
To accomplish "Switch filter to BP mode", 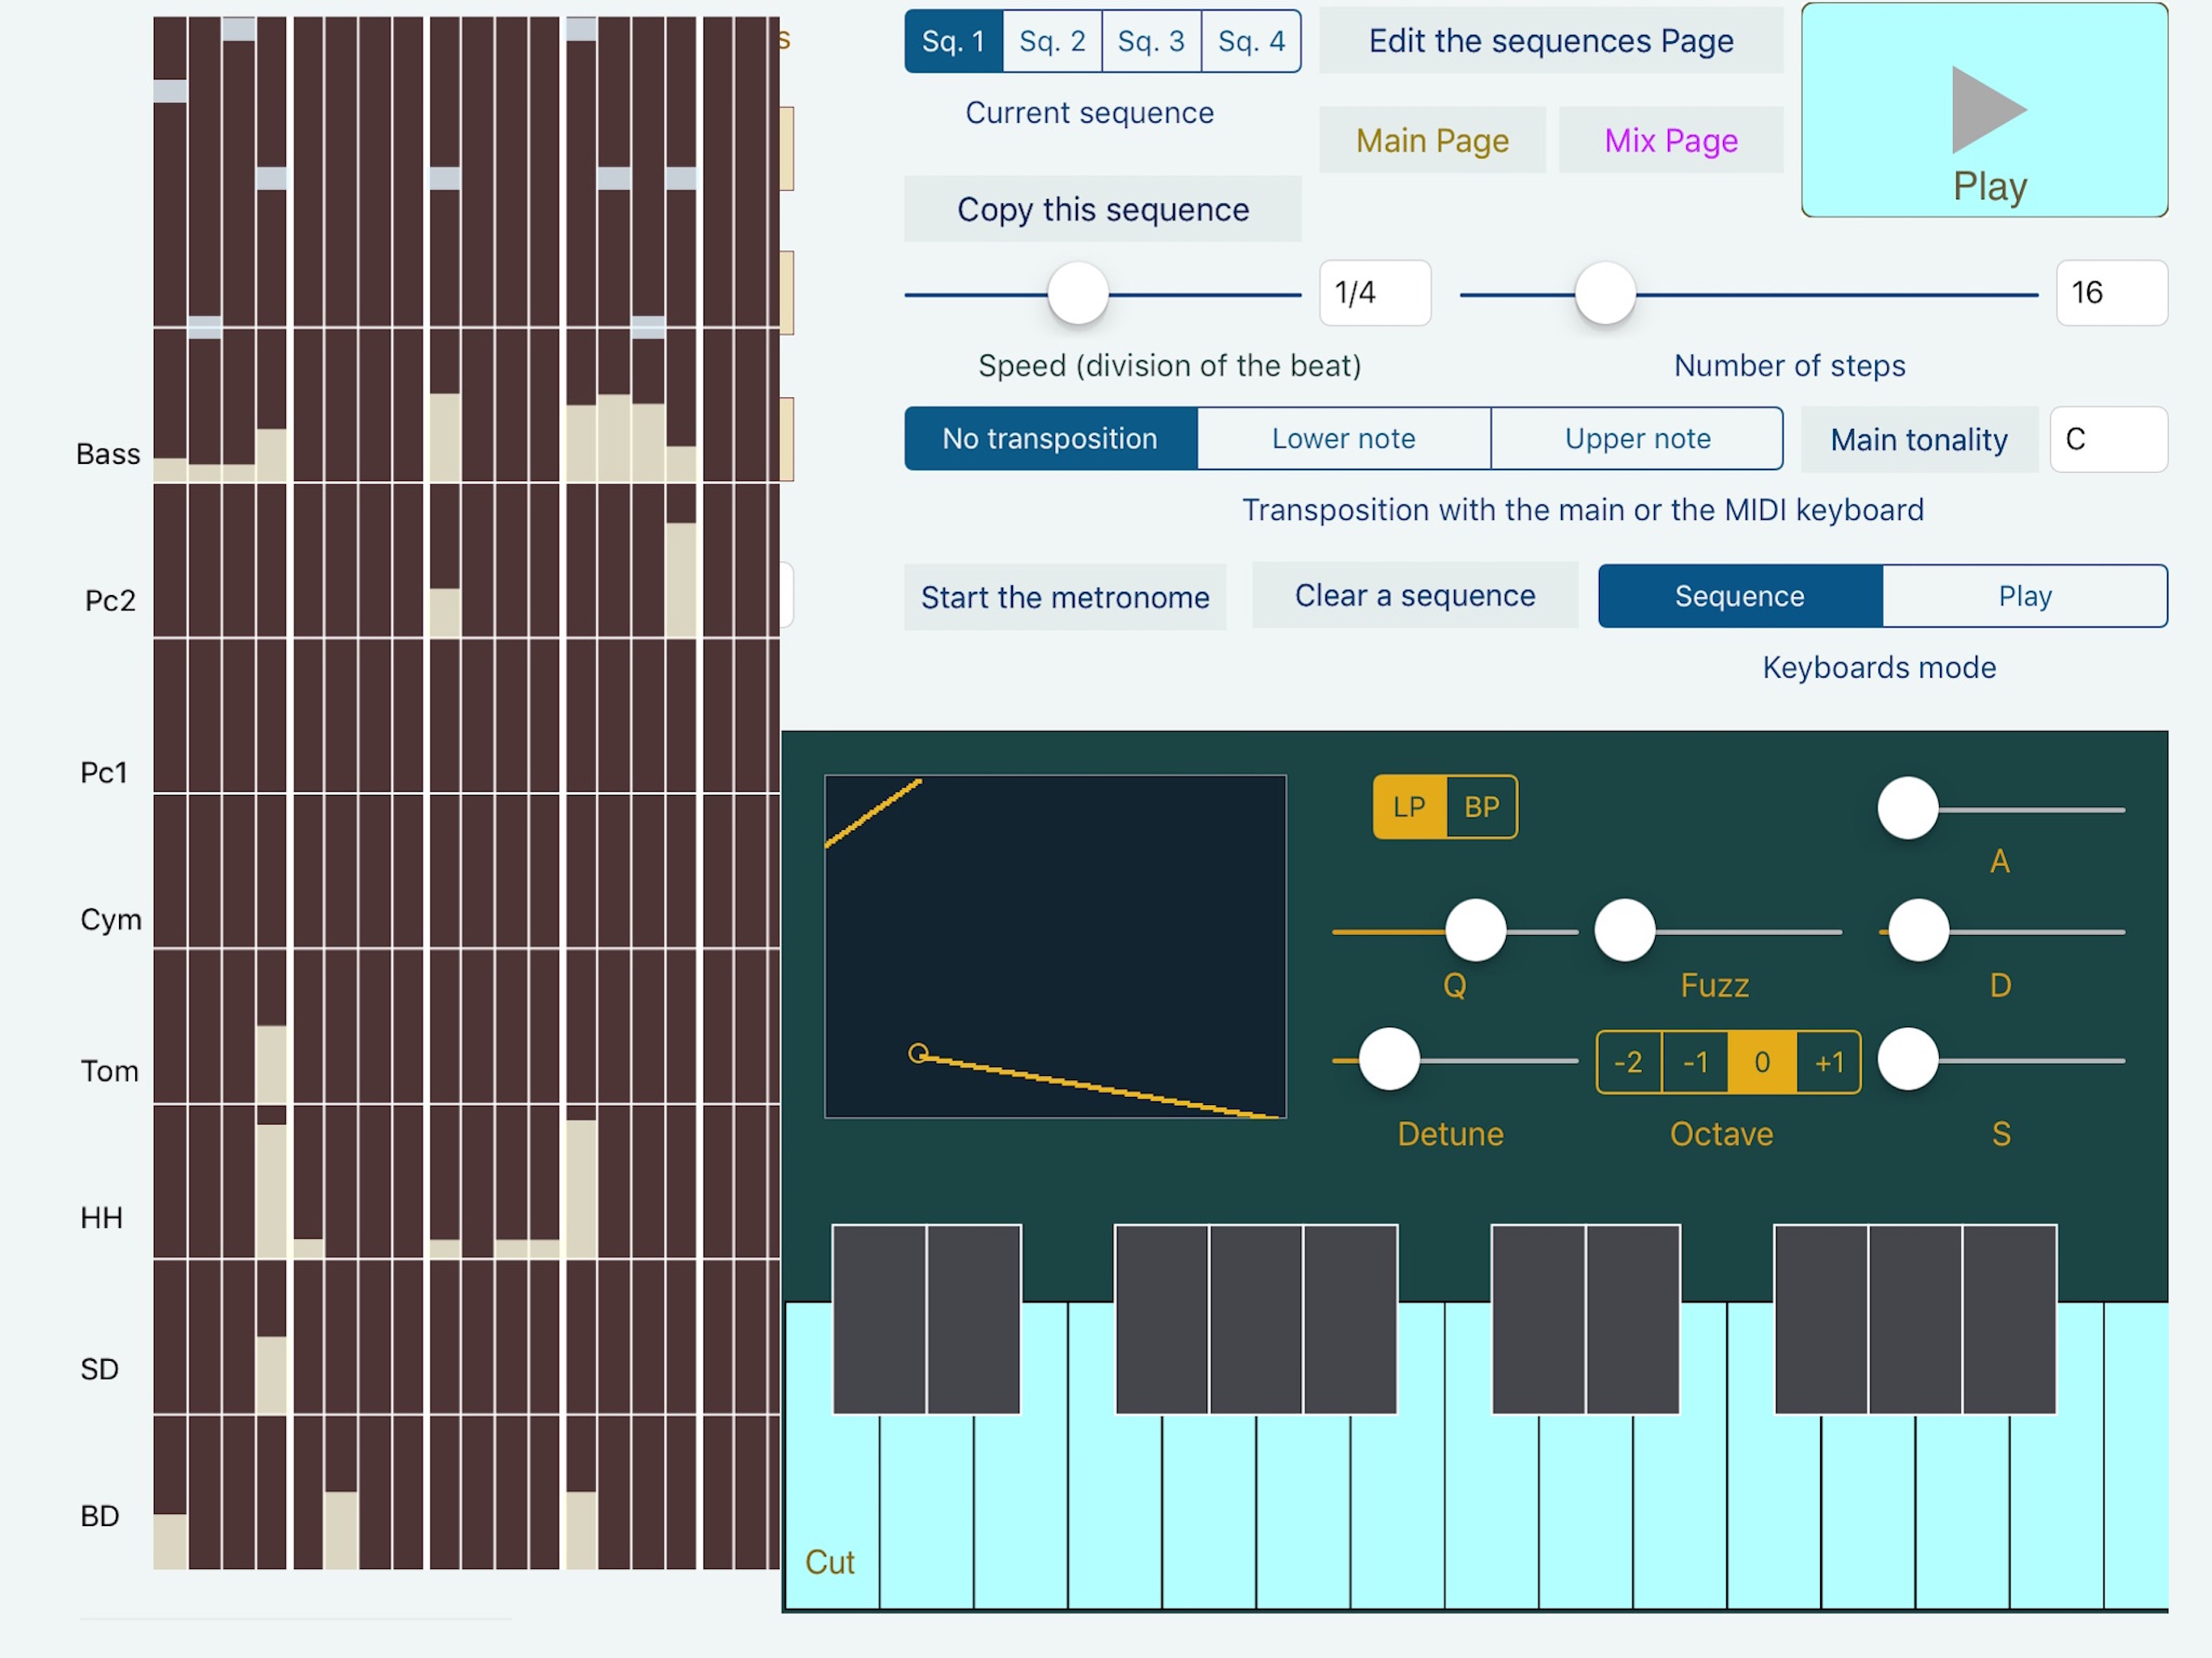I will 1481,807.
